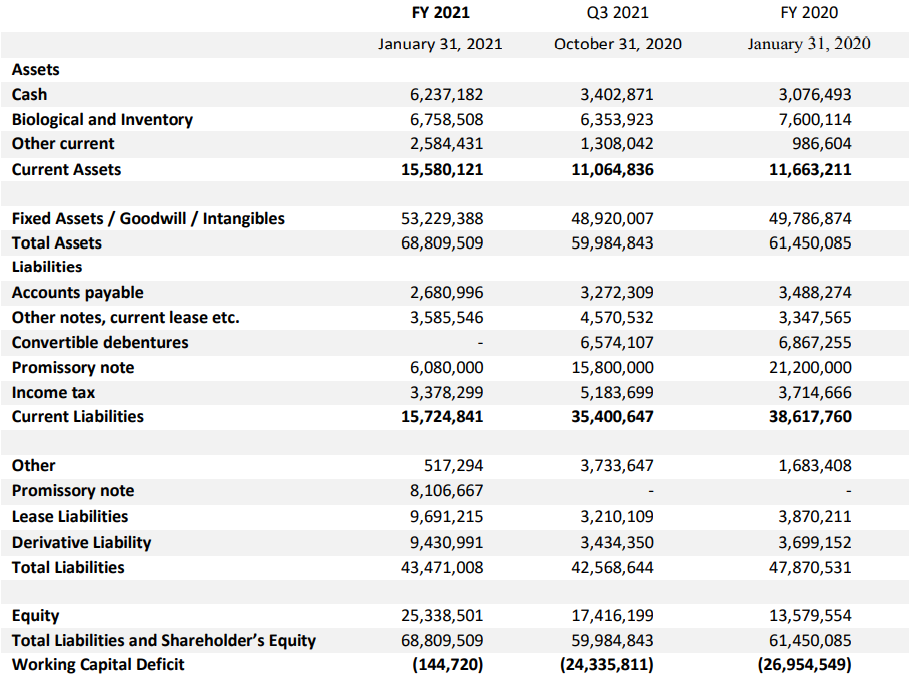Select Fixed Assets / Goodwill / Intangibles label
The height and width of the screenshot is (687, 911).
click(x=148, y=219)
